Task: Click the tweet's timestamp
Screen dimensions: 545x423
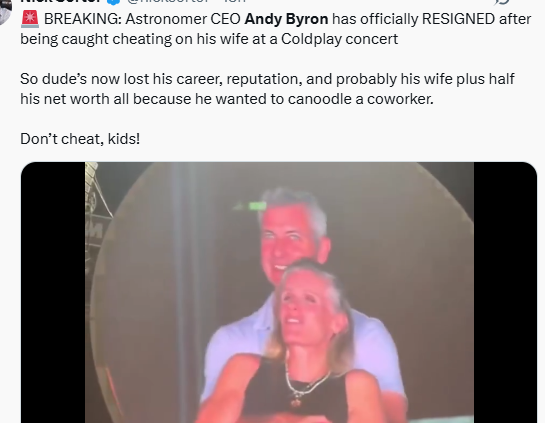Action: [x=235, y=1]
